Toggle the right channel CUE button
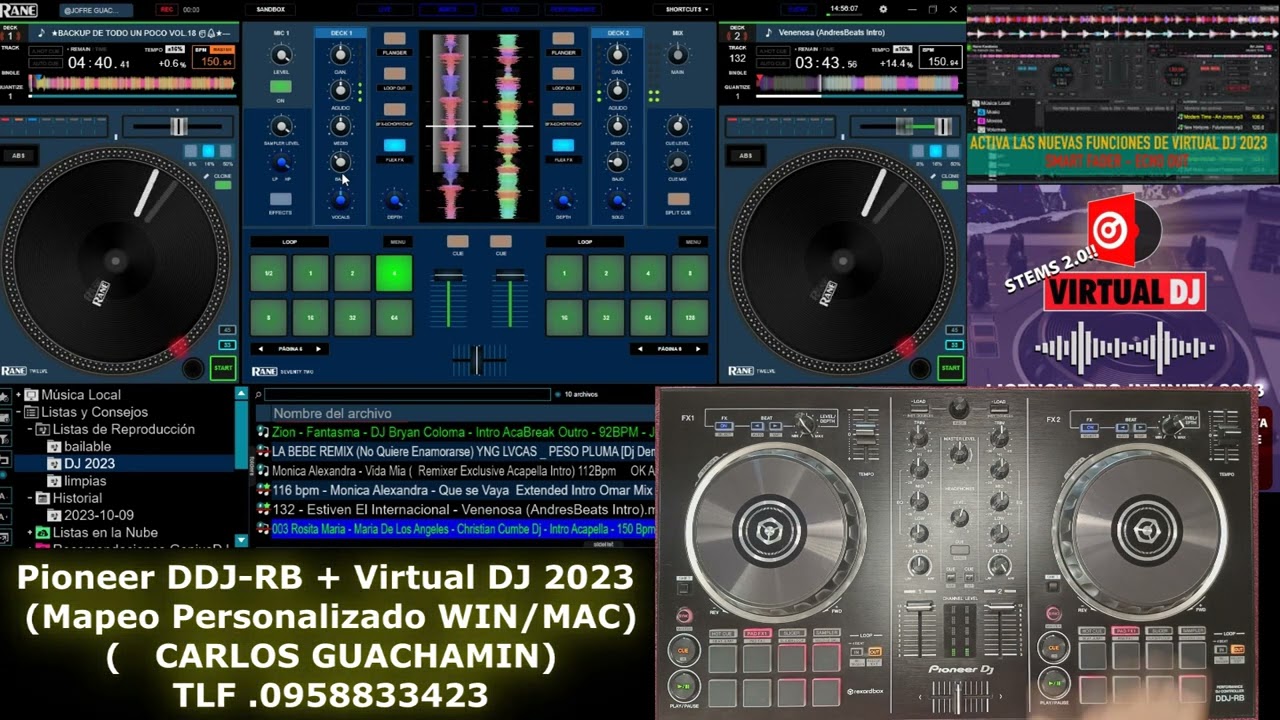Image resolution: width=1280 pixels, height=720 pixels. click(500, 241)
